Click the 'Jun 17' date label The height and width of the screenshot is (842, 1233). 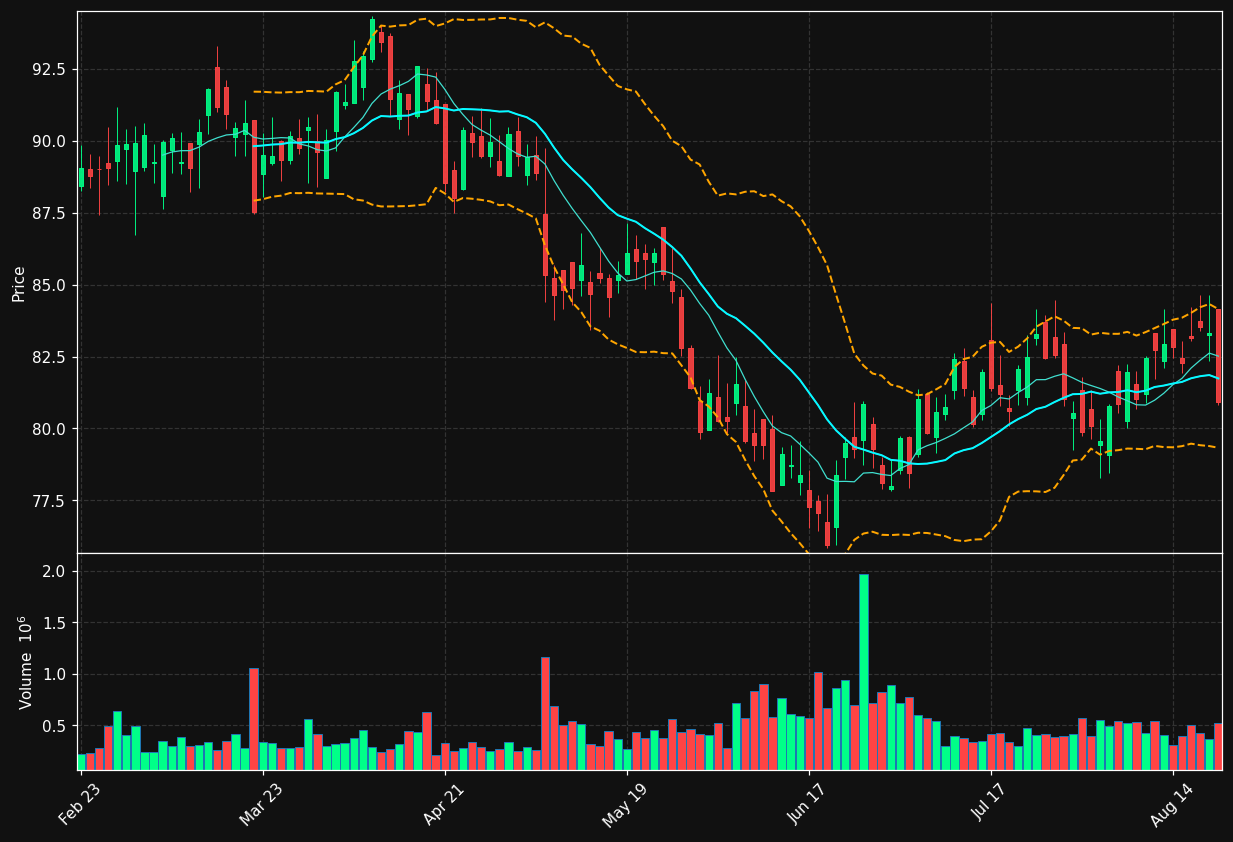(808, 804)
